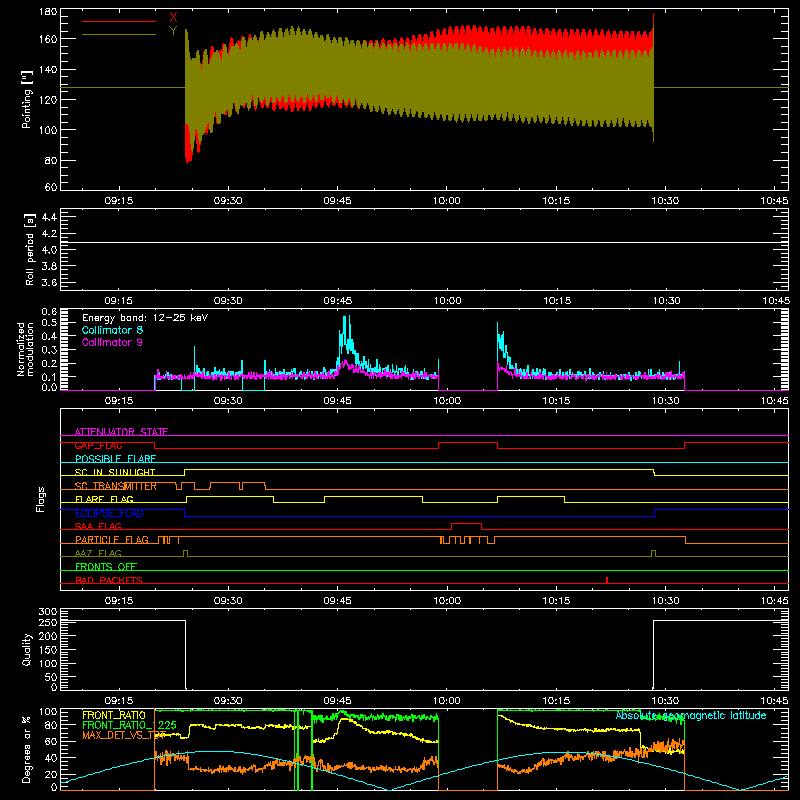Select the ECLIPSE_FLAG label
The height and width of the screenshot is (800, 800).
coord(109,513)
